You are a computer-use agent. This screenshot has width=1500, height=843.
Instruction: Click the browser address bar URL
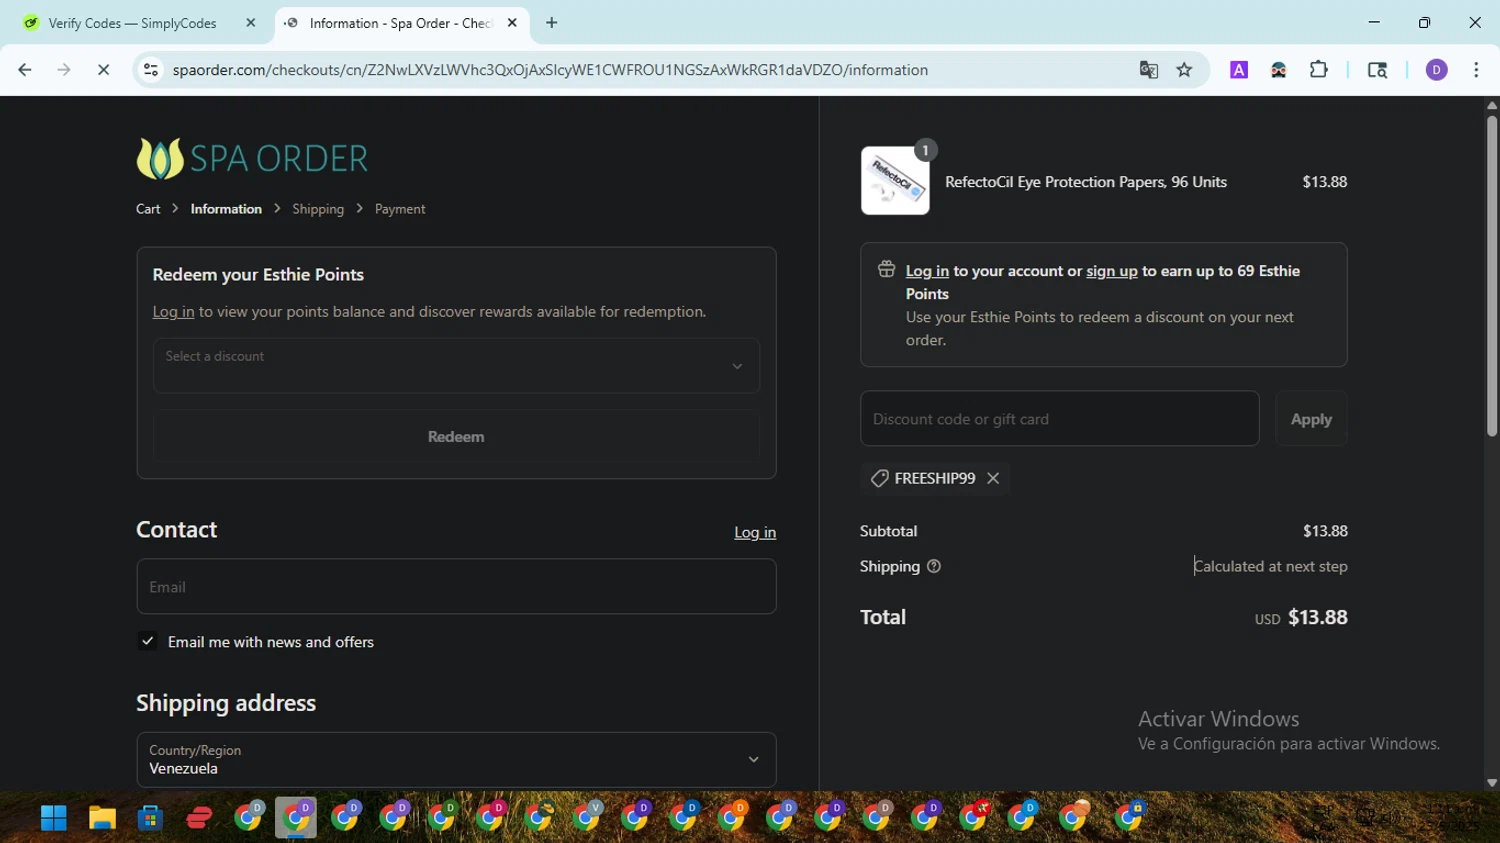[x=550, y=70]
